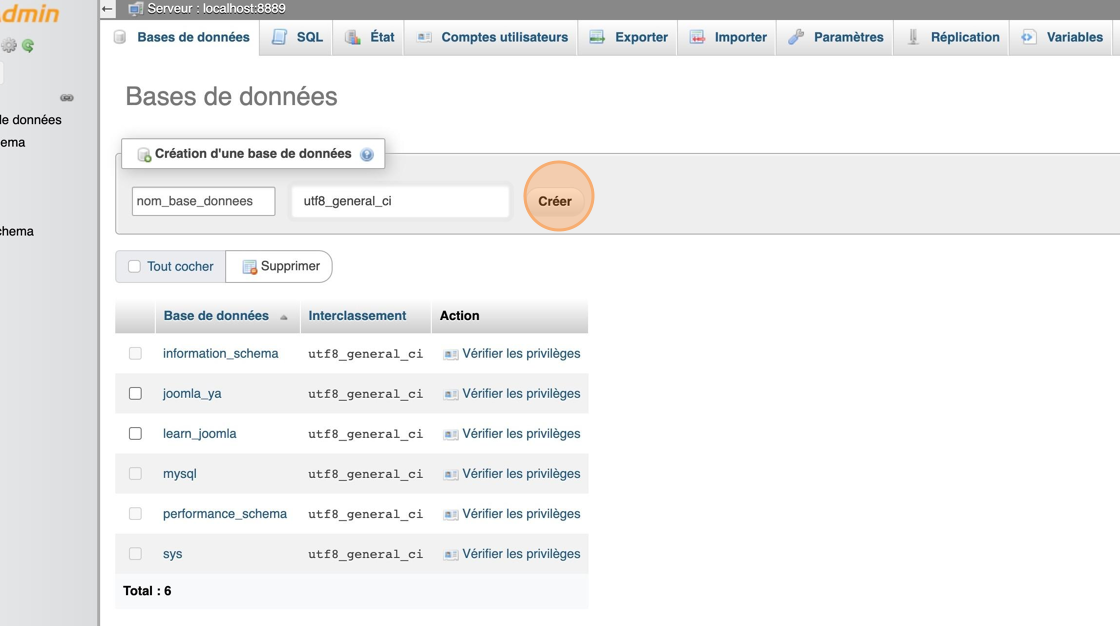Click the nom_base_donnees input field
Viewport: 1120px width, 626px height.
(203, 201)
